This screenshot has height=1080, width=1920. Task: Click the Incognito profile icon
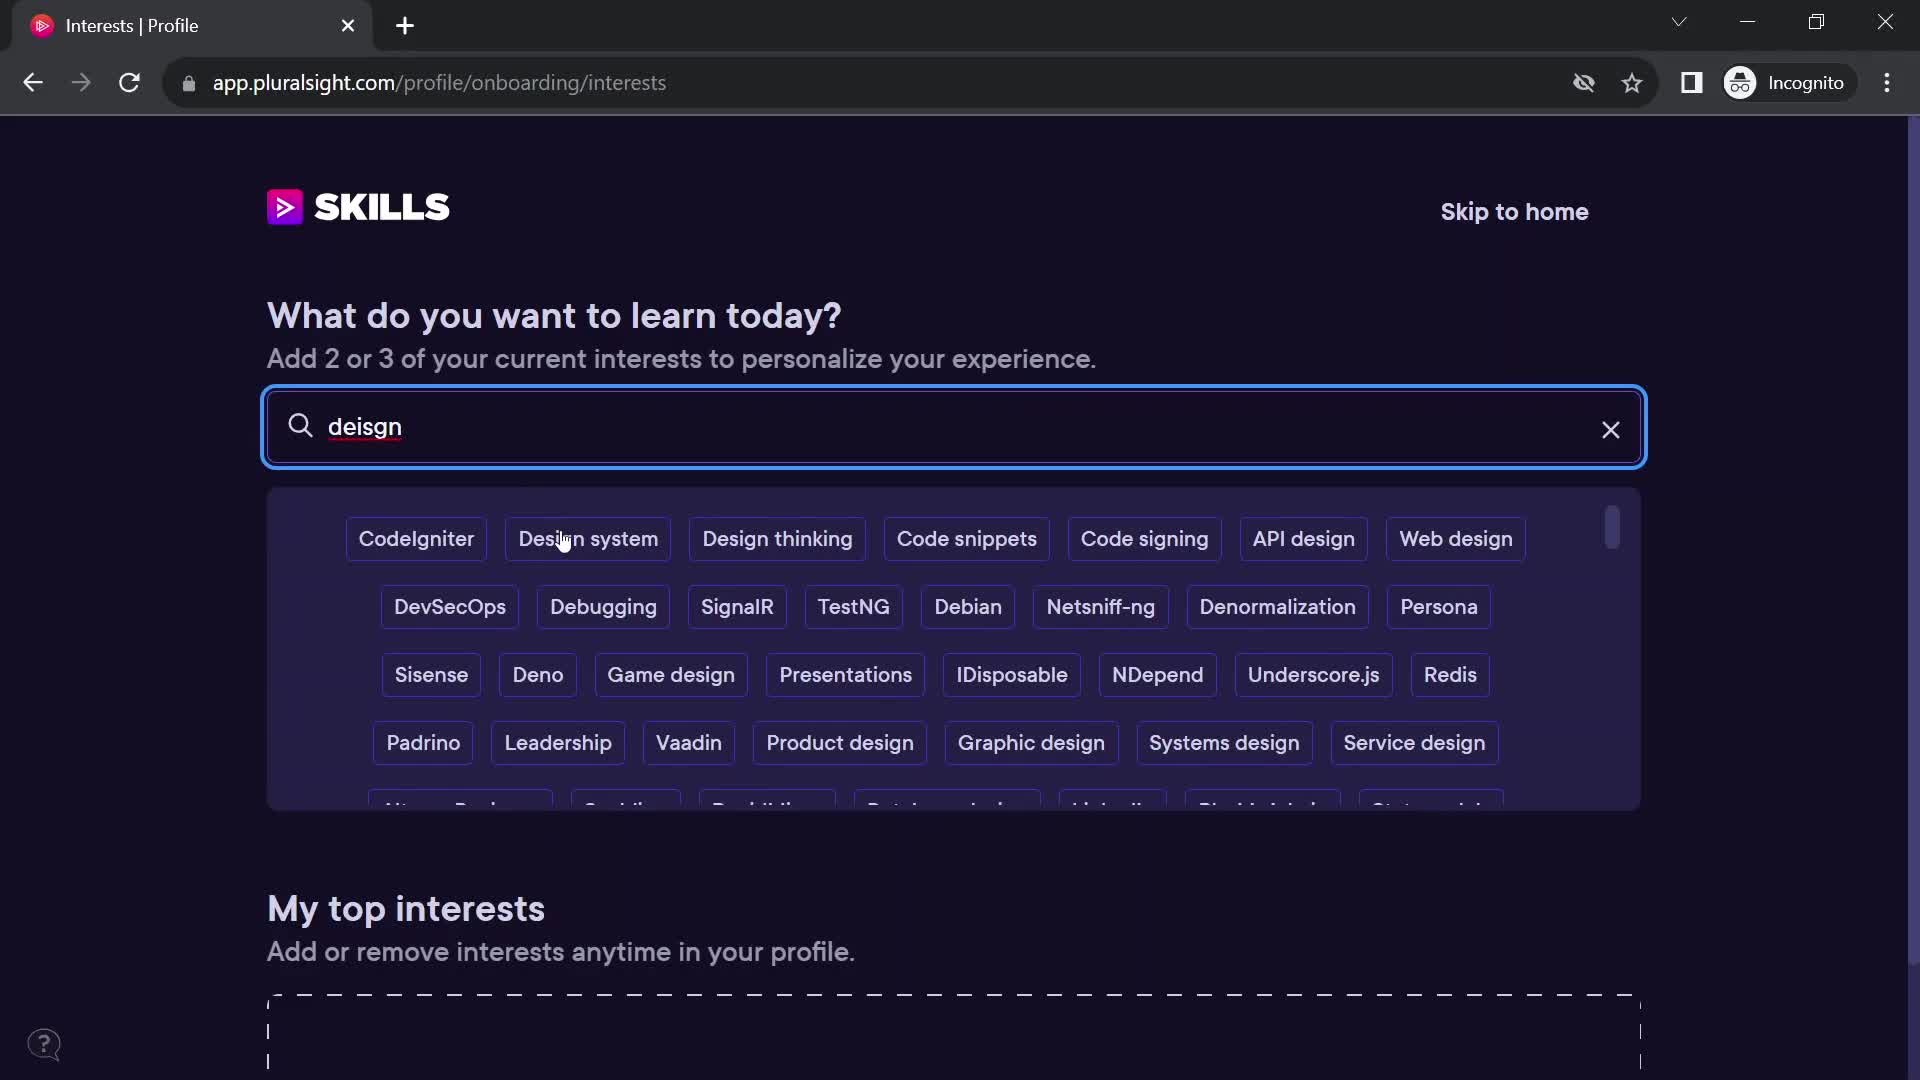point(1742,82)
